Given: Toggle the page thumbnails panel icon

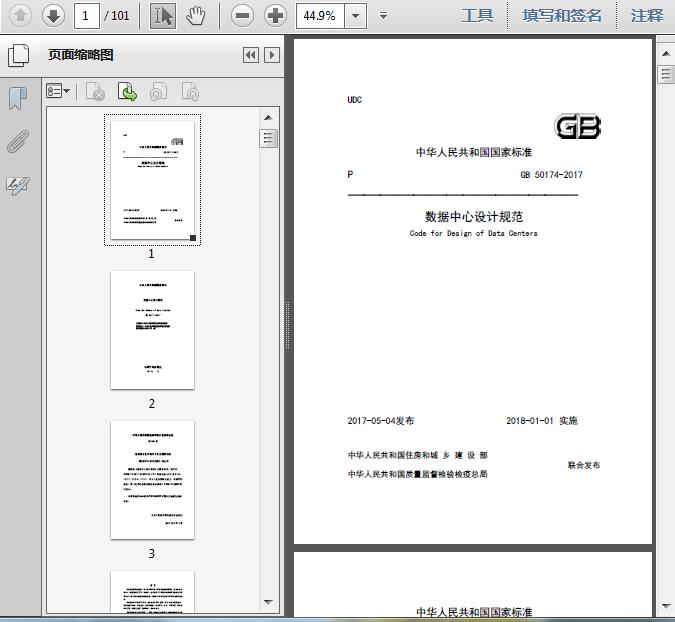Looking at the screenshot, I should click(x=19, y=55).
